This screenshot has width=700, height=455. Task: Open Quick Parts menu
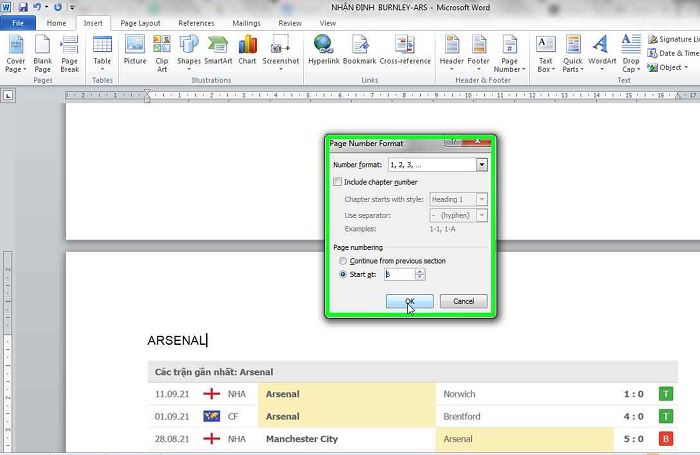tap(573, 54)
